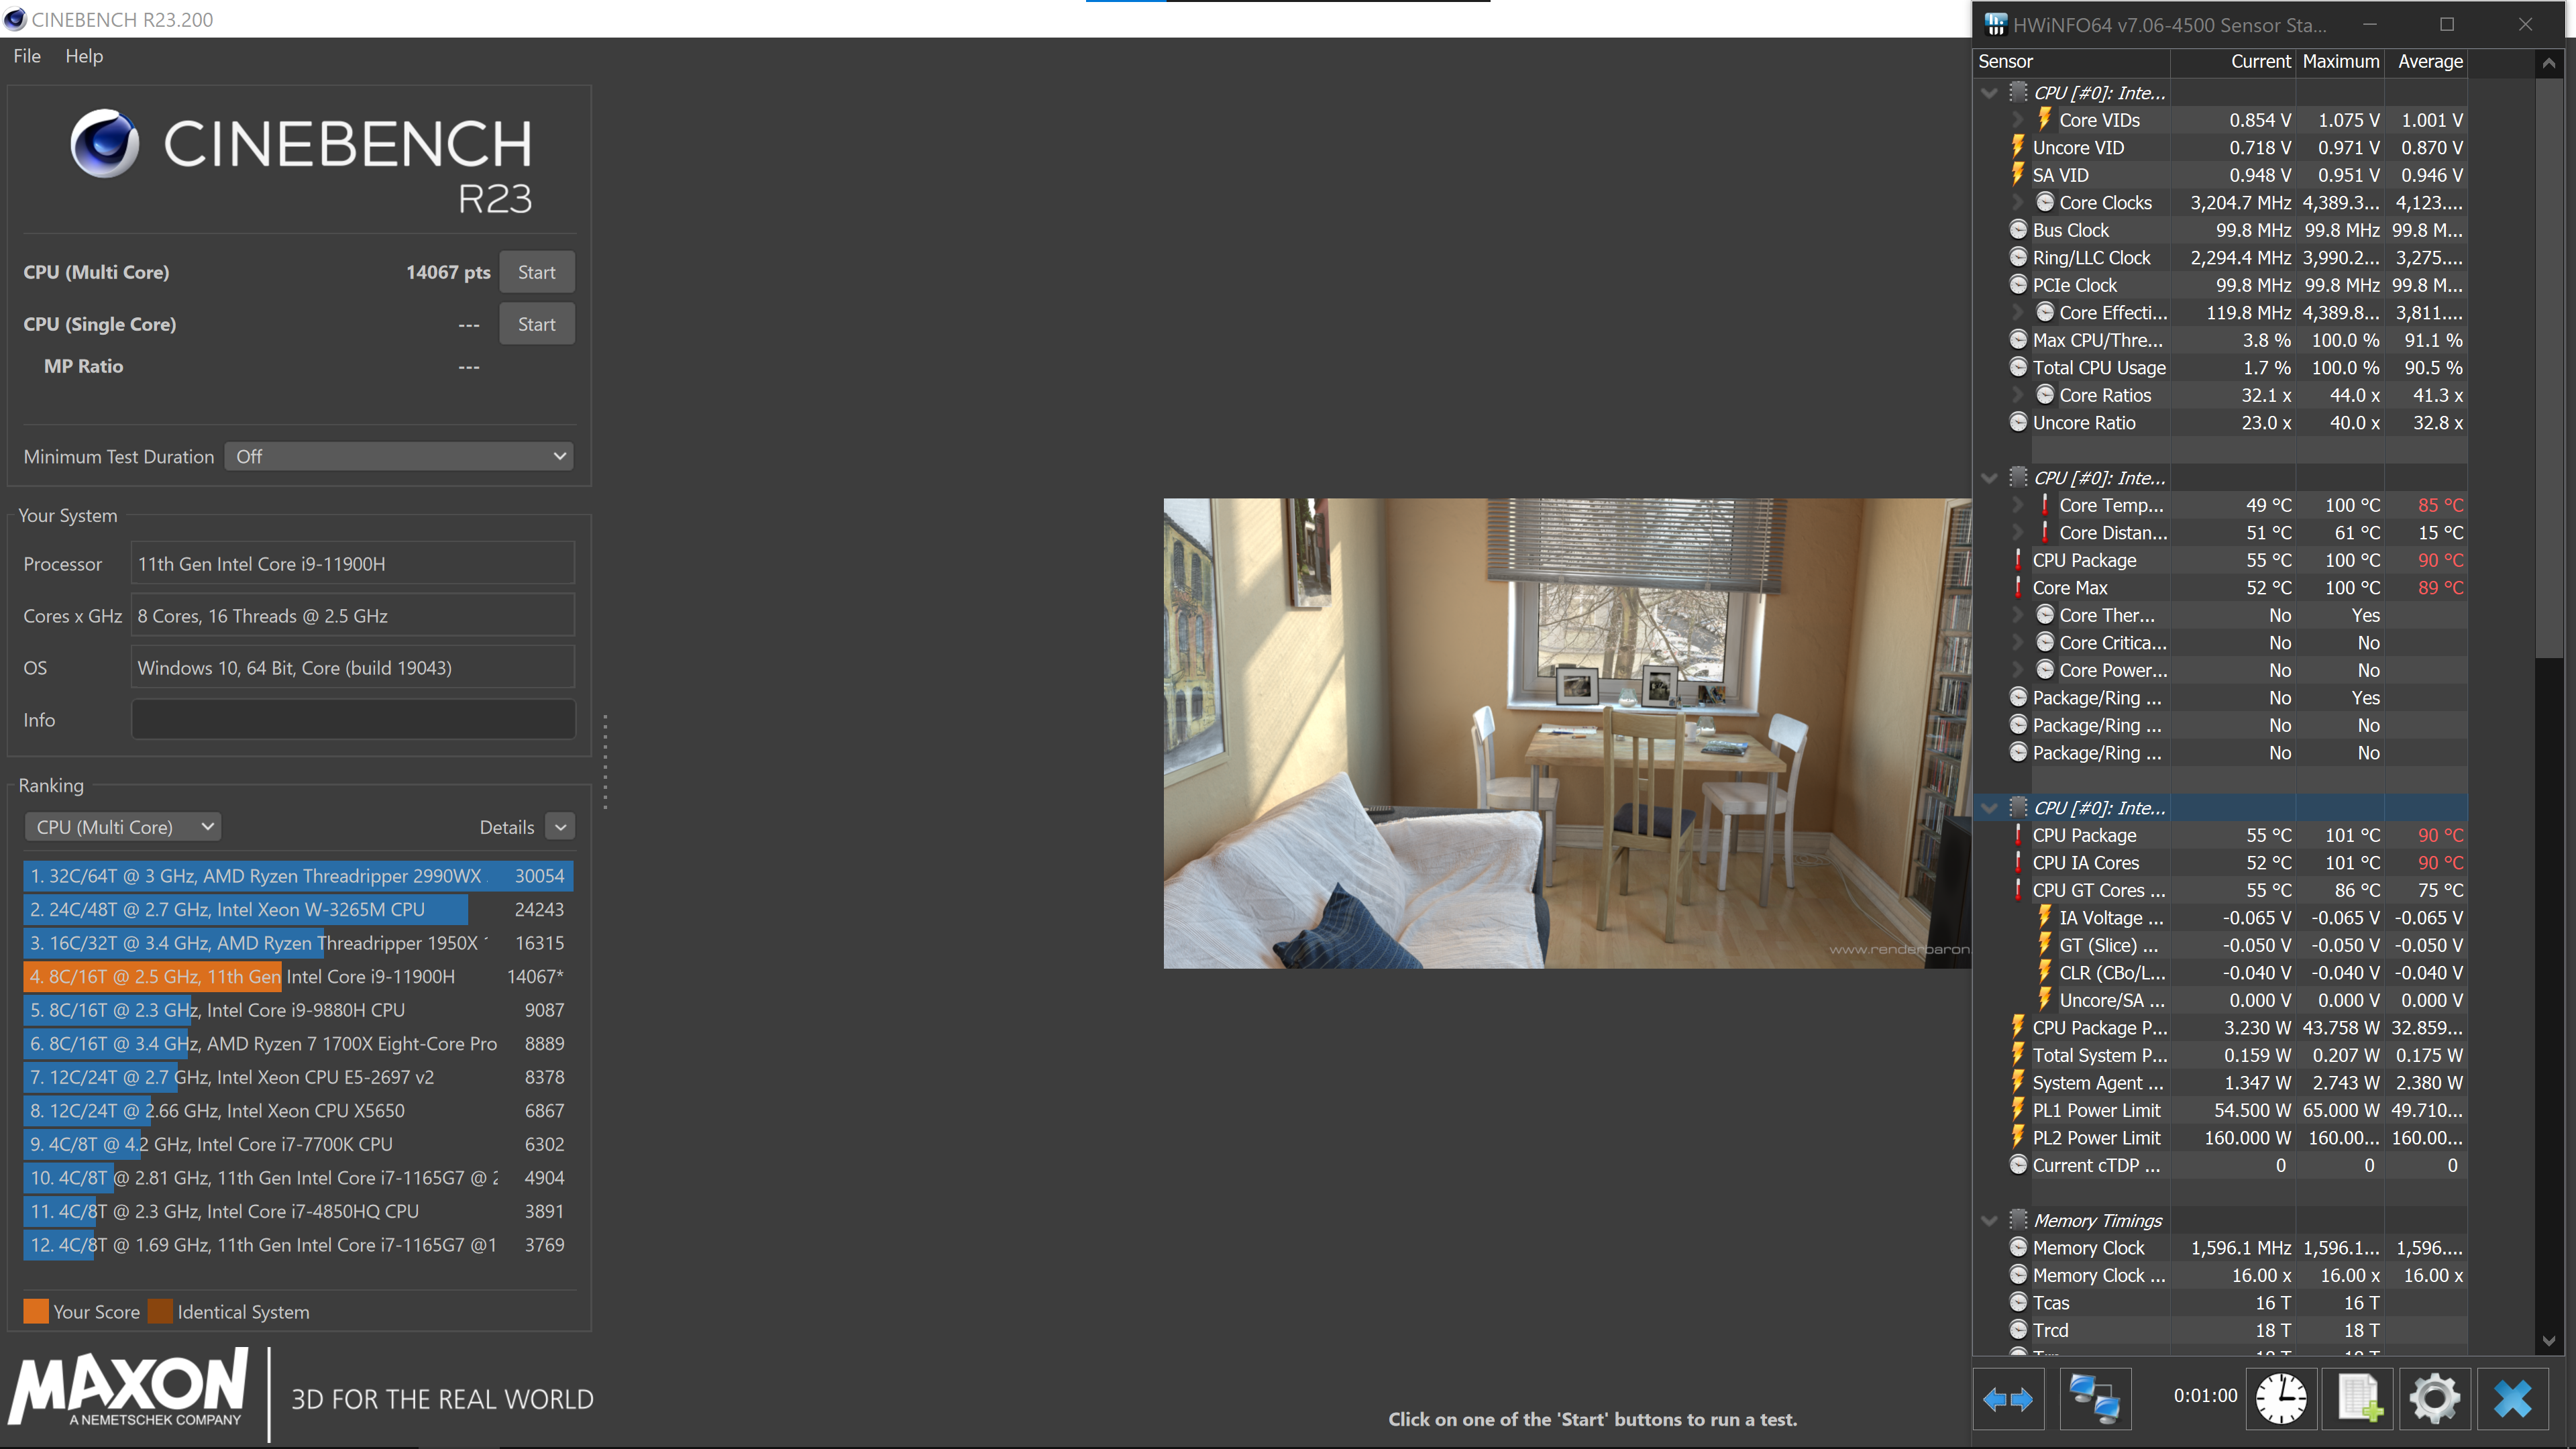Click the Current cTDP gauge icon
The width and height of the screenshot is (2576, 1449).
pos(2018,1165)
